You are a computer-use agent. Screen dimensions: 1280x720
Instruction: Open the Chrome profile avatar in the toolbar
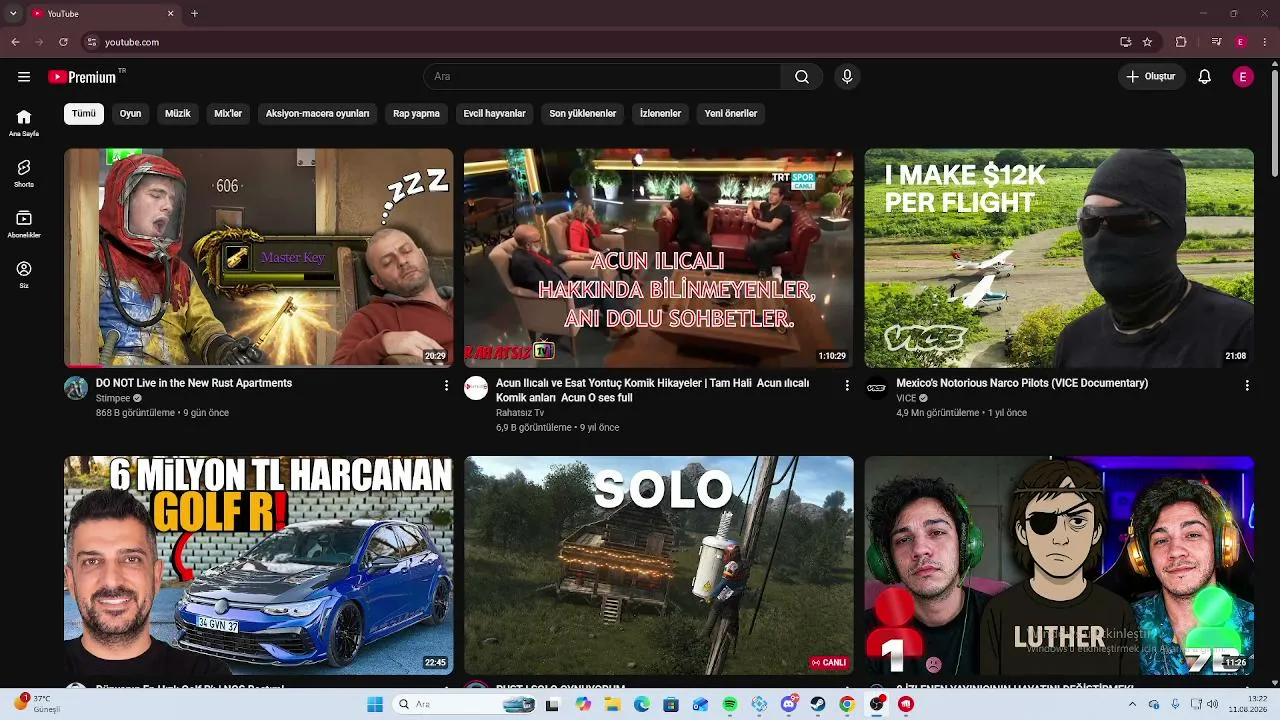[1241, 42]
